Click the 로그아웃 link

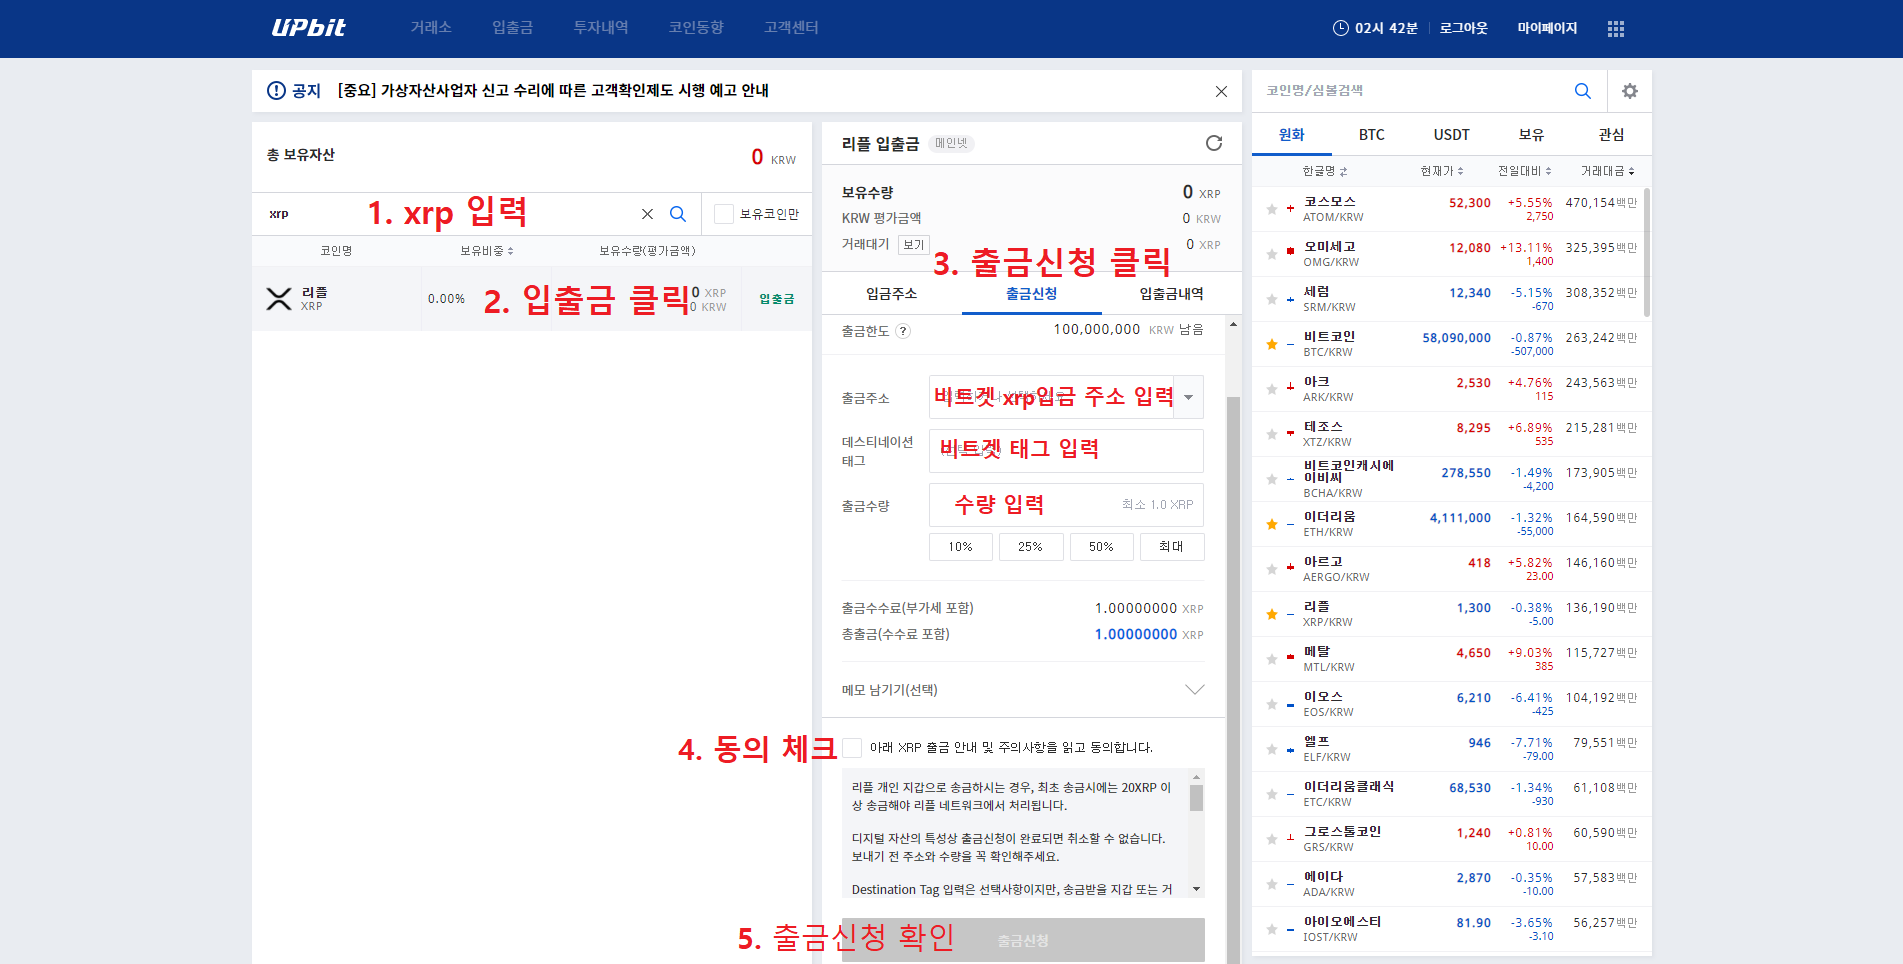[x=1463, y=28]
